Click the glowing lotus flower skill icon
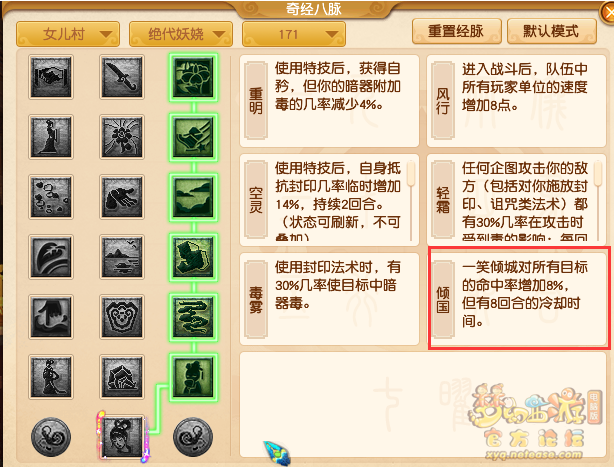This screenshot has height=467, width=614. point(193,77)
